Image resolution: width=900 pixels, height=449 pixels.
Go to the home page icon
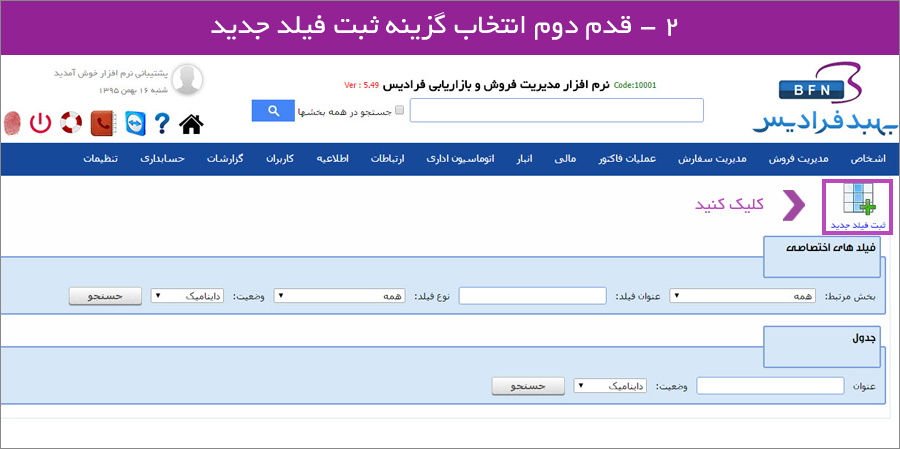[x=191, y=123]
